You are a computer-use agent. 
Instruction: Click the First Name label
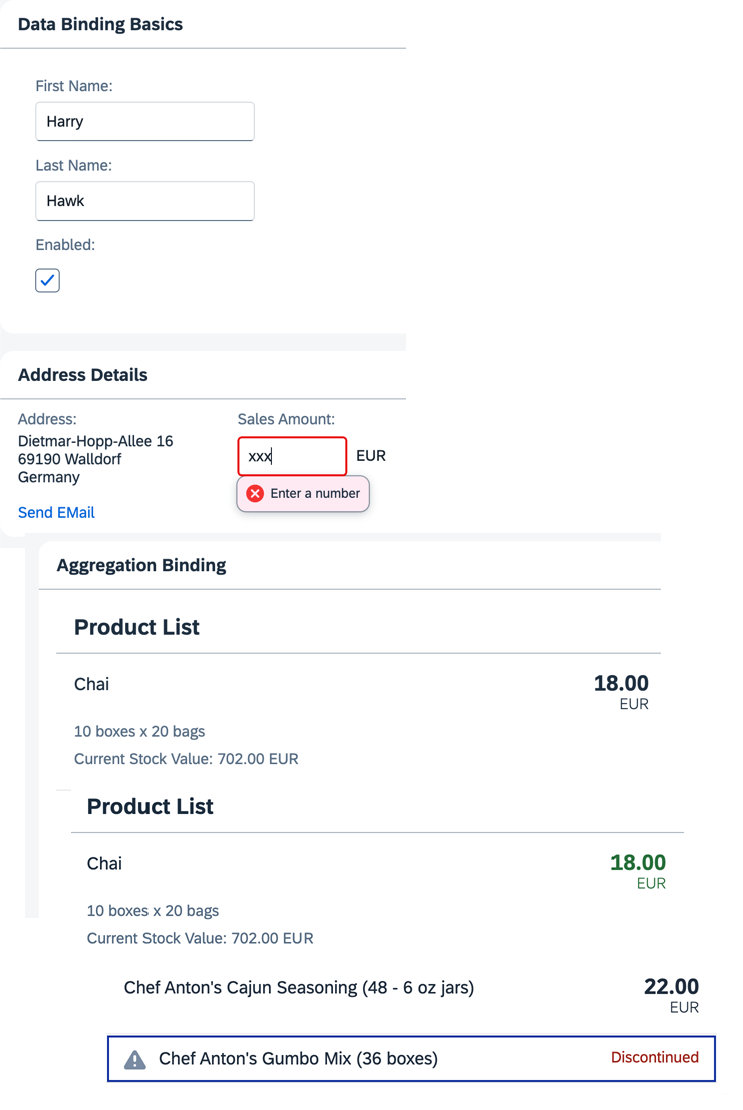pyautogui.click(x=74, y=86)
